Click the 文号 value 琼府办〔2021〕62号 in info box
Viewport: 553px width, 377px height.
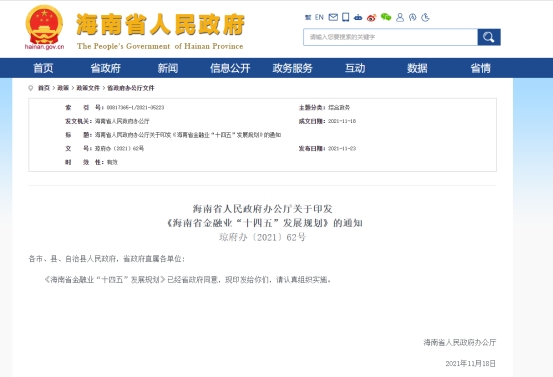tap(119, 148)
